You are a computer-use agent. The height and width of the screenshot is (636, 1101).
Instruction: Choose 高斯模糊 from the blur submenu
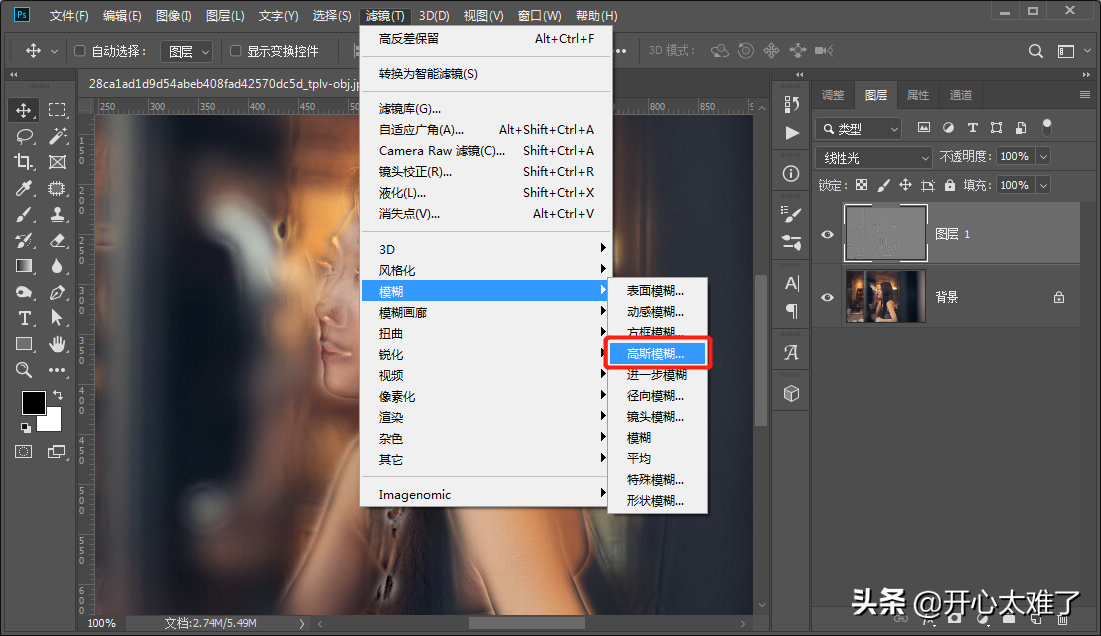(656, 354)
